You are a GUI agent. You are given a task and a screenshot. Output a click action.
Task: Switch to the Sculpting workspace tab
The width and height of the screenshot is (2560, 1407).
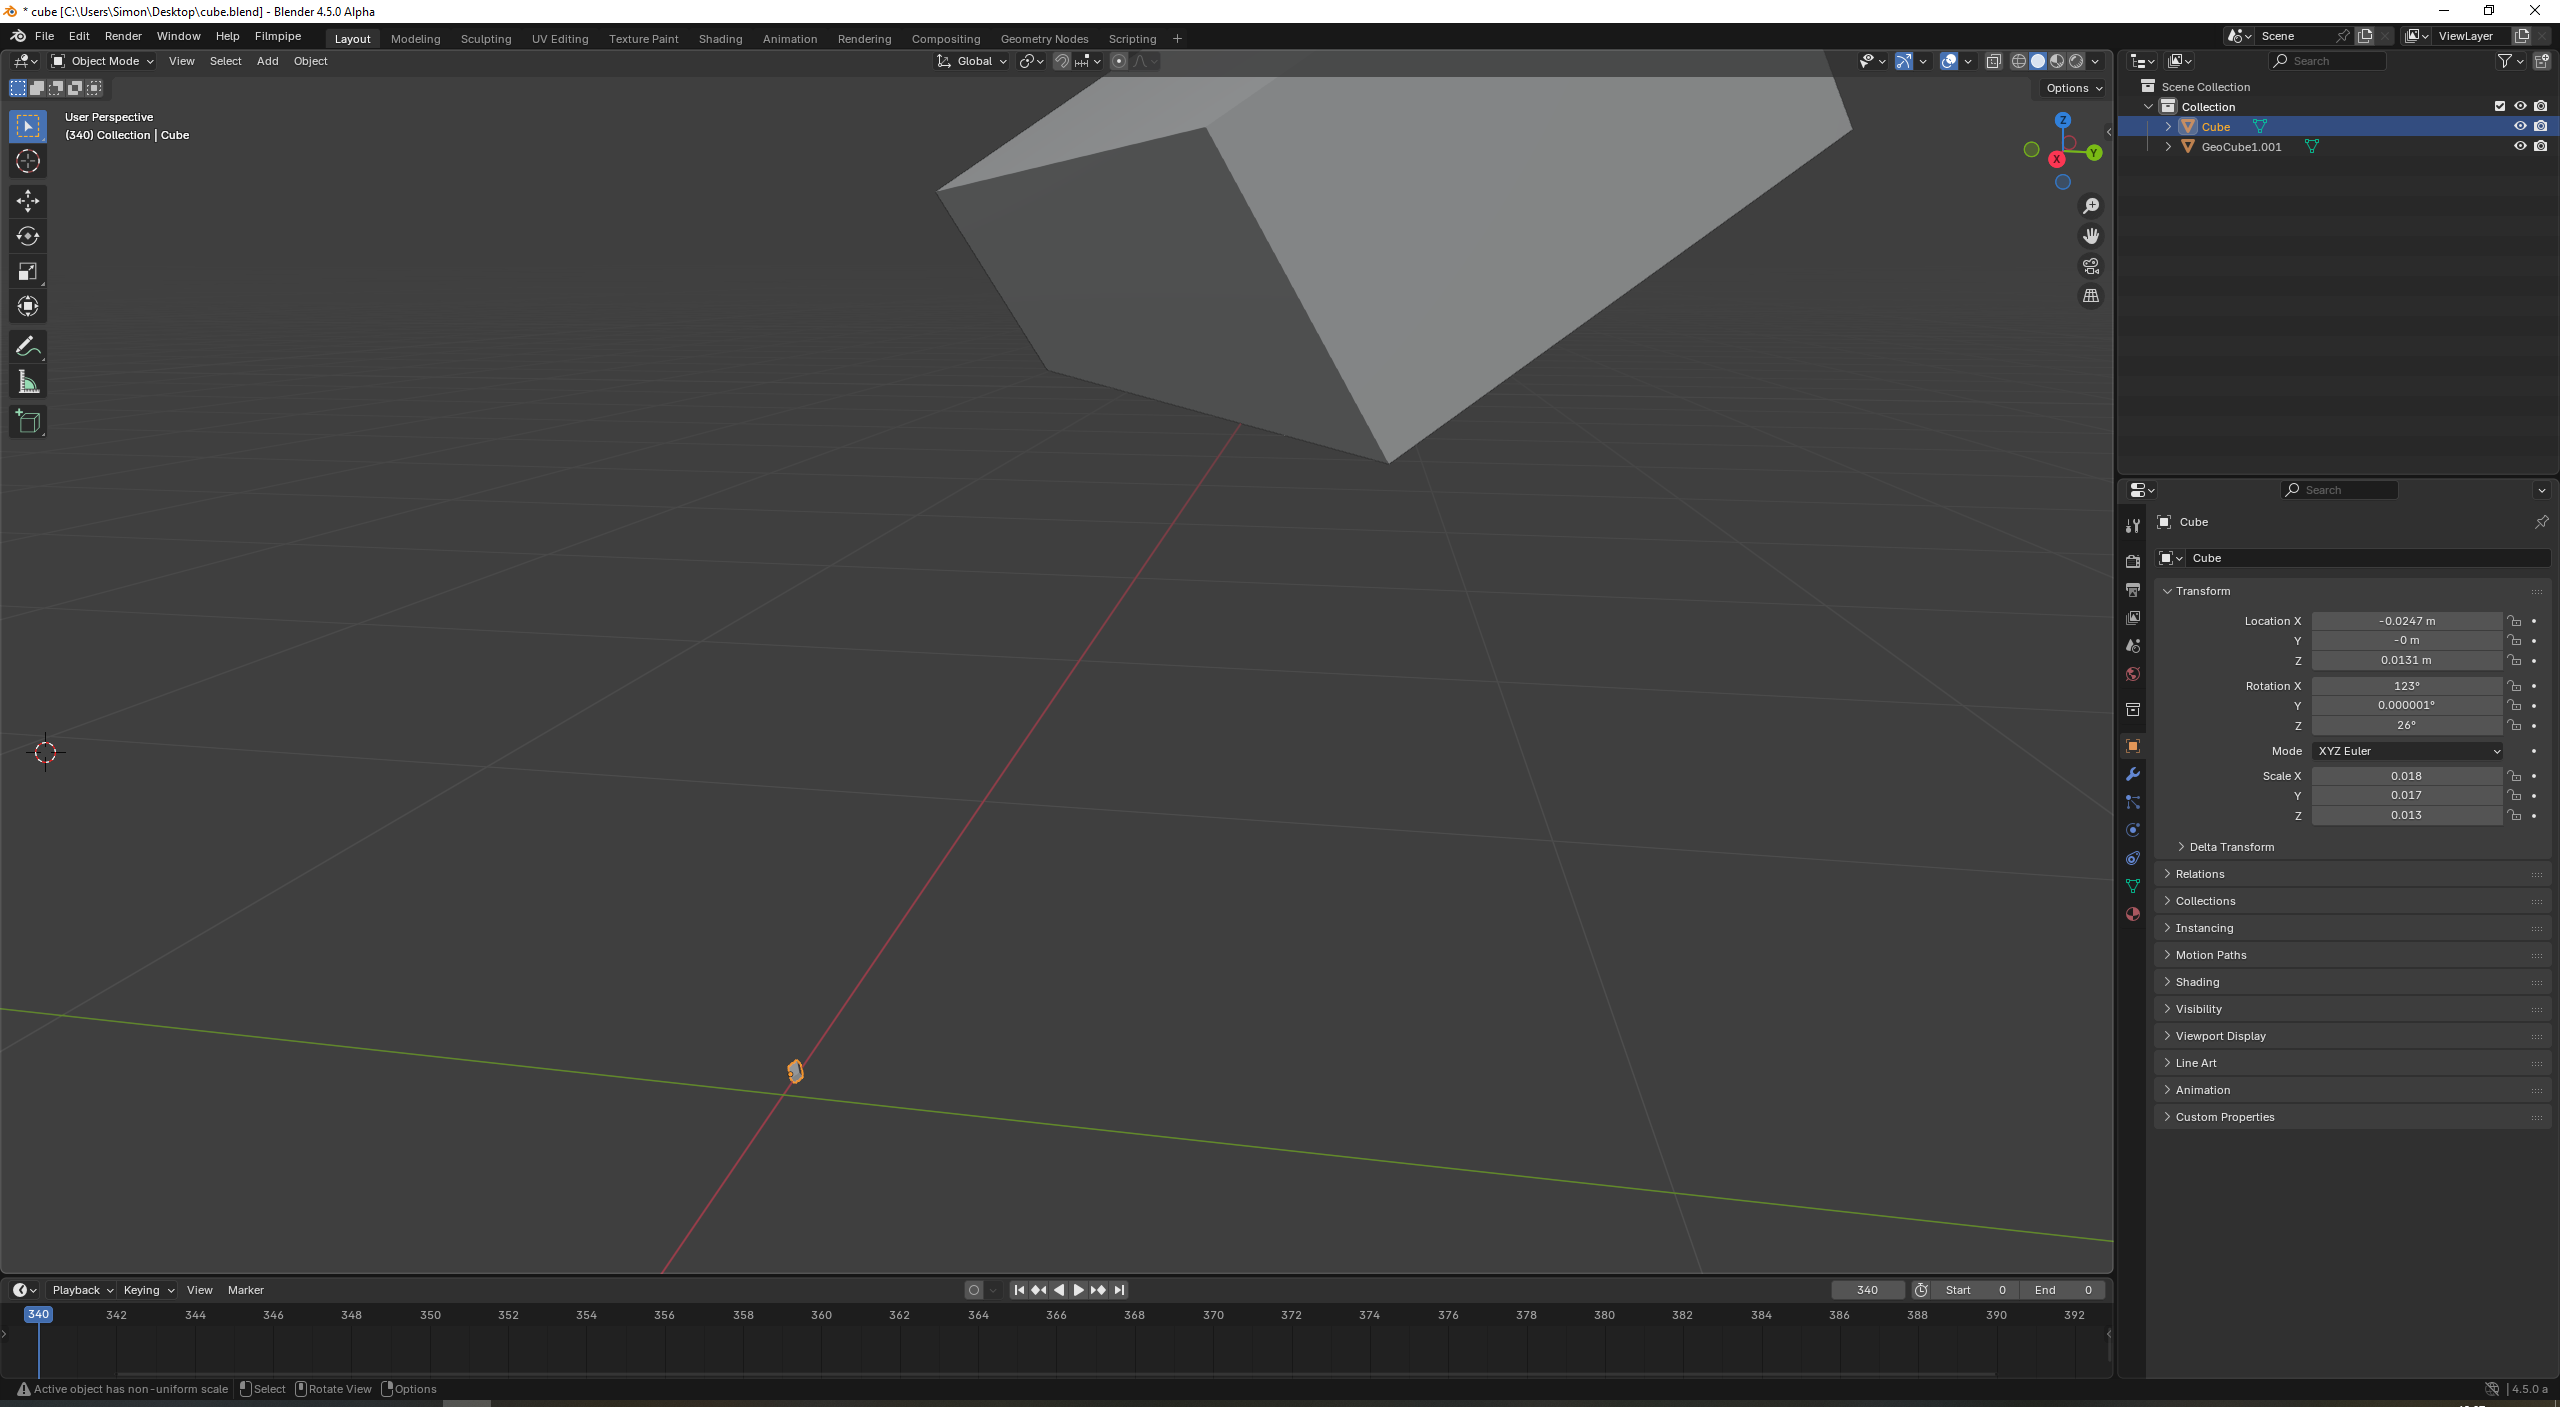tap(486, 39)
